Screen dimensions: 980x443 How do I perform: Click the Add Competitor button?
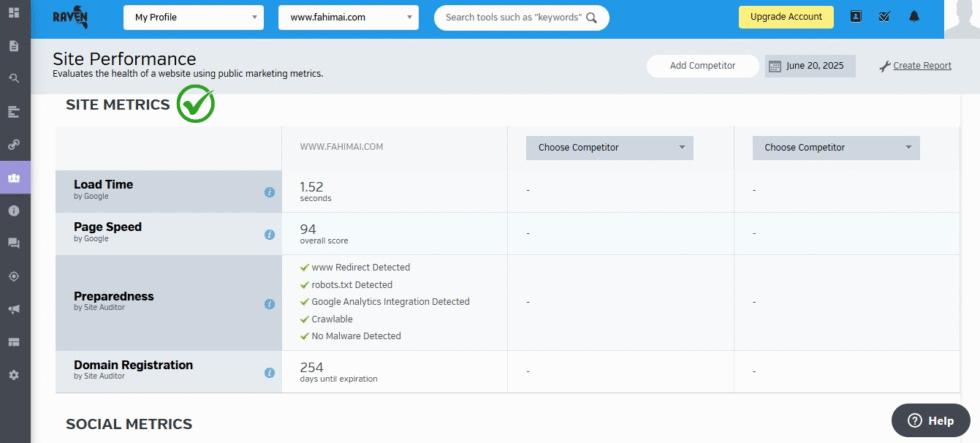click(x=702, y=66)
